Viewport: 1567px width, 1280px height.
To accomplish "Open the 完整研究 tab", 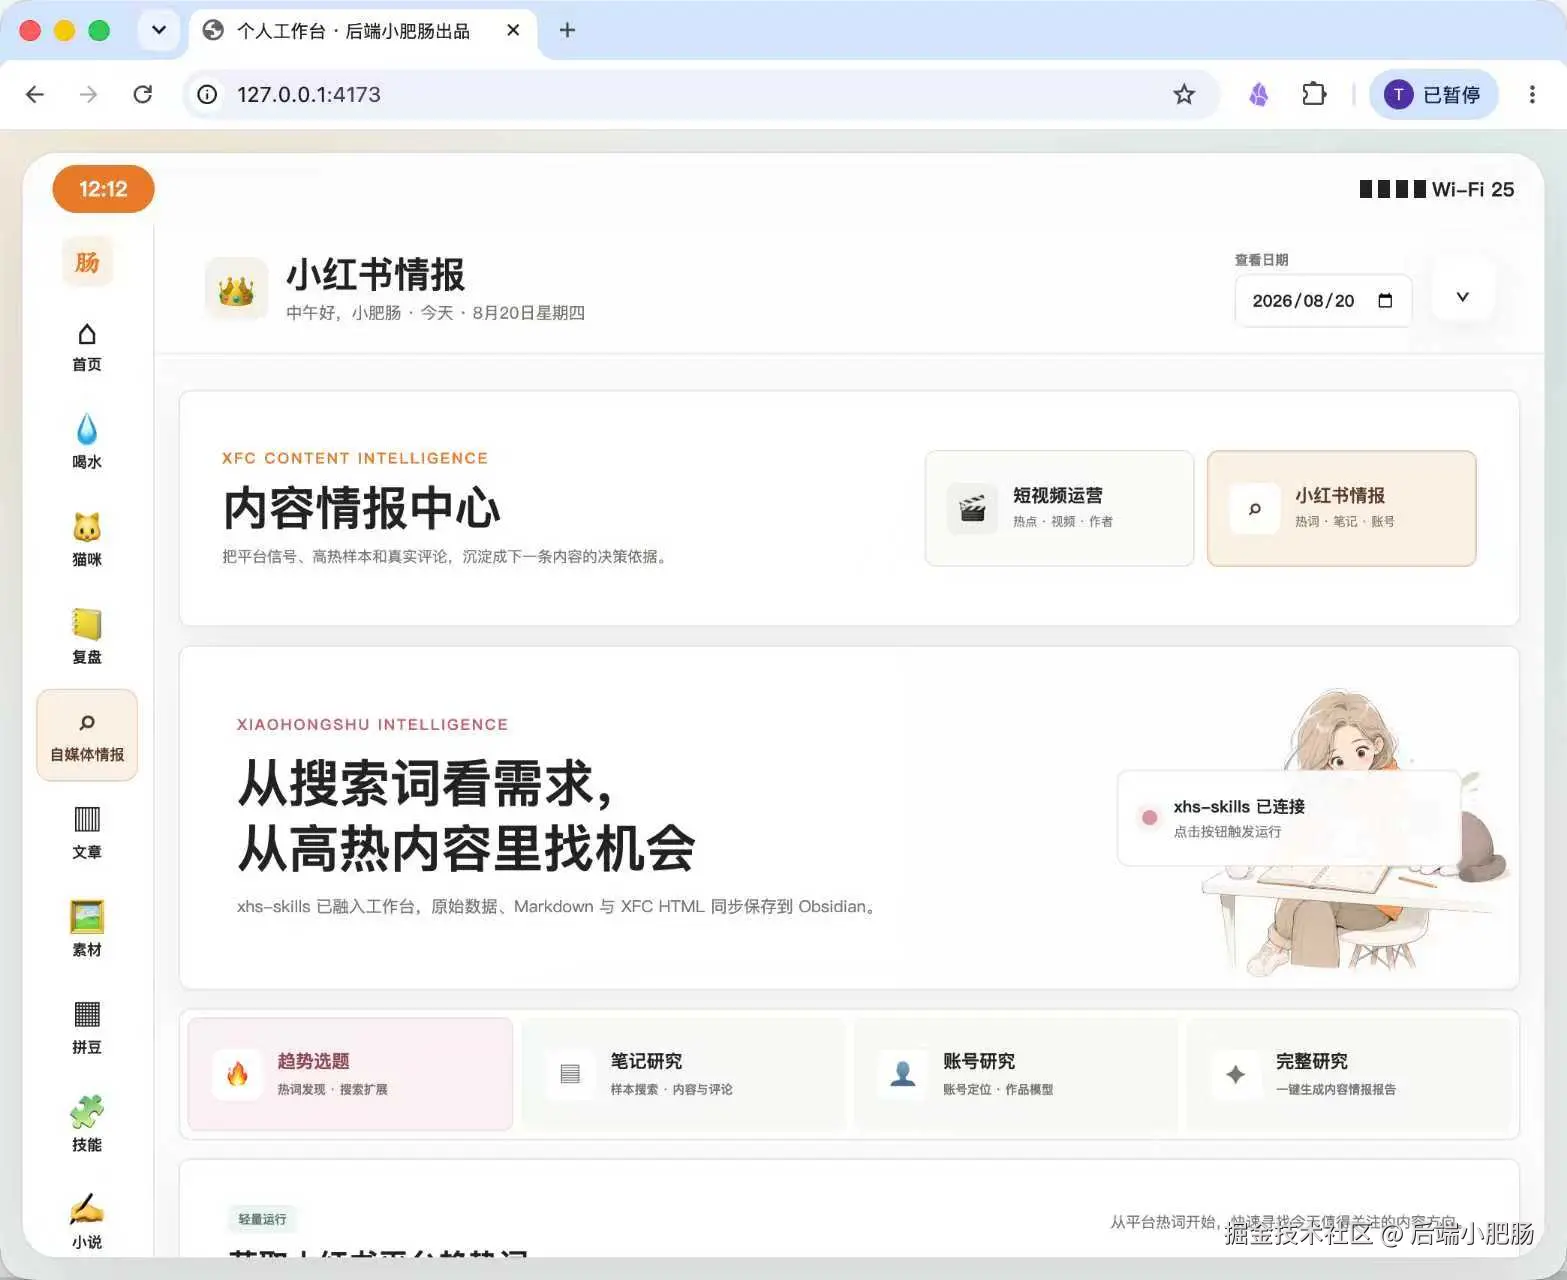I will (x=1348, y=1074).
